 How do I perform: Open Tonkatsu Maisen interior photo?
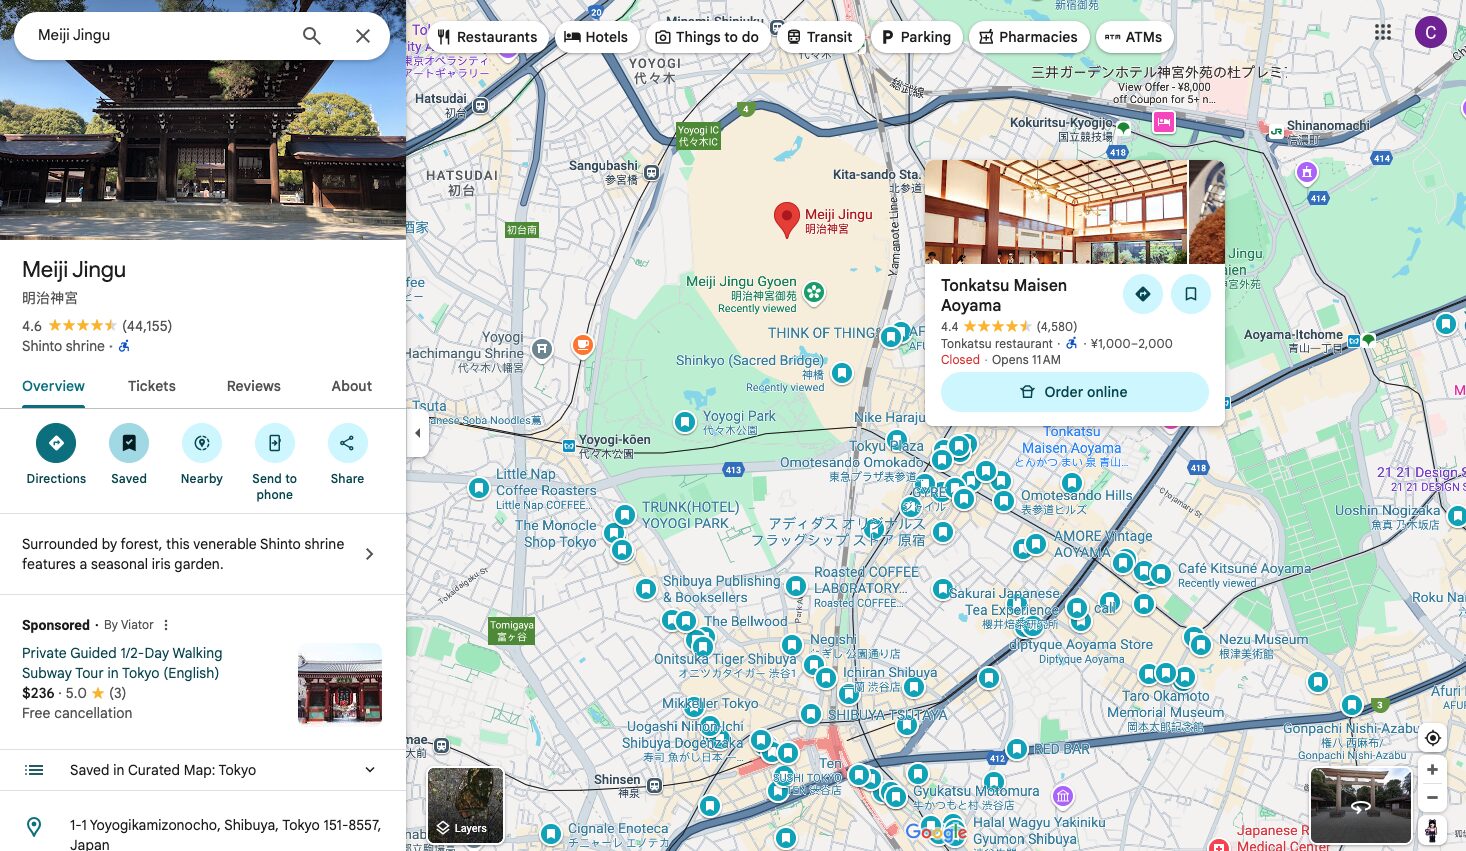click(1056, 212)
